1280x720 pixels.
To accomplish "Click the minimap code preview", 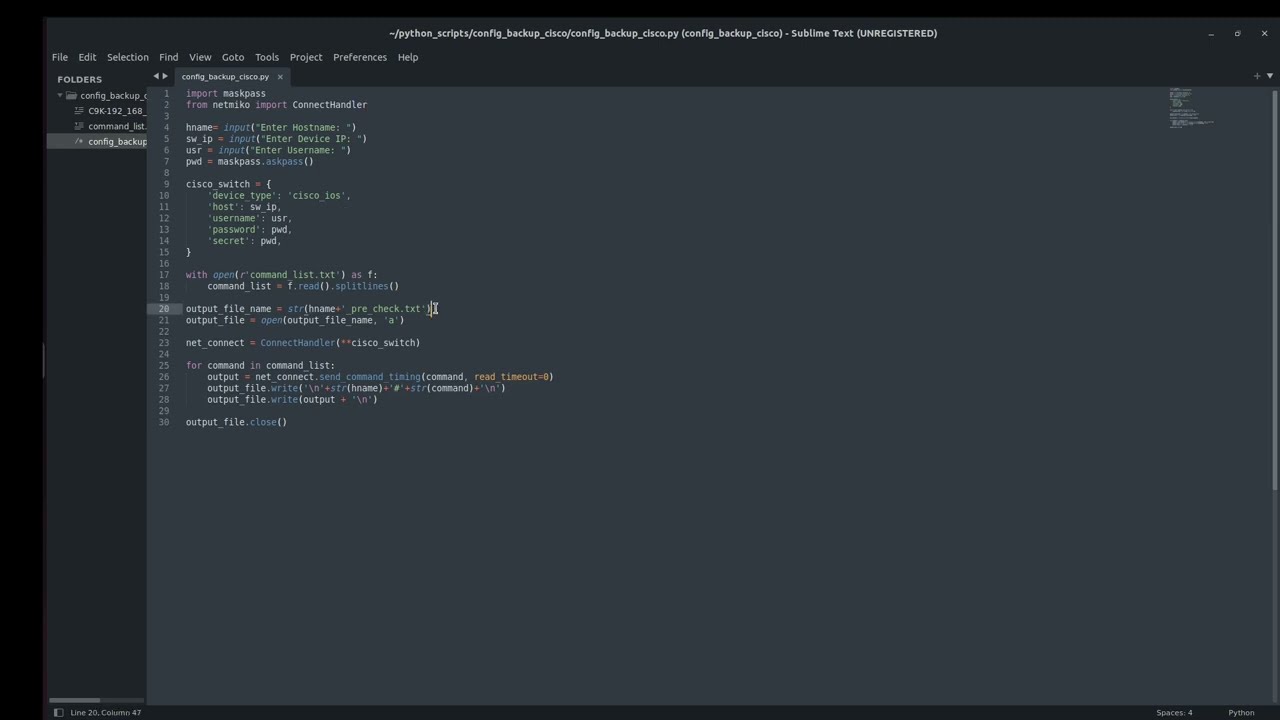I will click(1190, 108).
